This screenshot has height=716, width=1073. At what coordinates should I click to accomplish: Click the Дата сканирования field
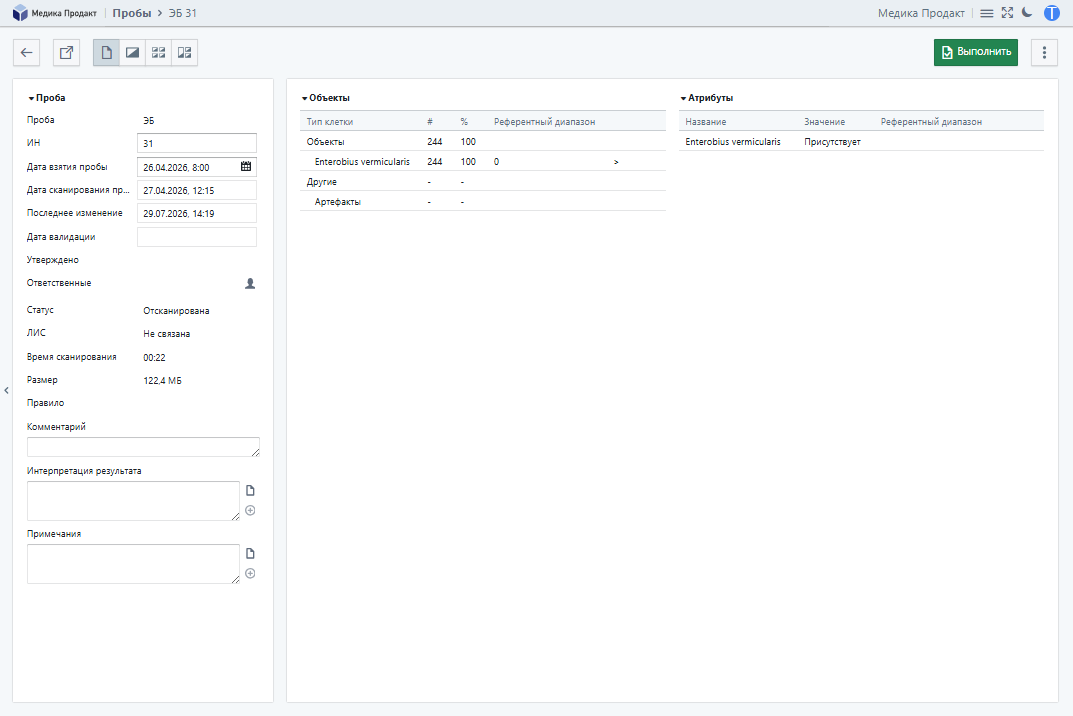(197, 190)
